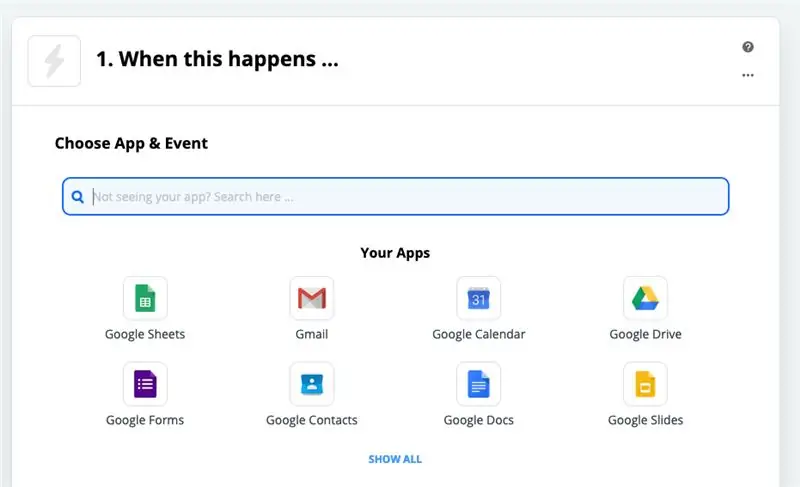Select the Google Drive triangle icon
The width and height of the screenshot is (800, 487).
[x=645, y=298]
